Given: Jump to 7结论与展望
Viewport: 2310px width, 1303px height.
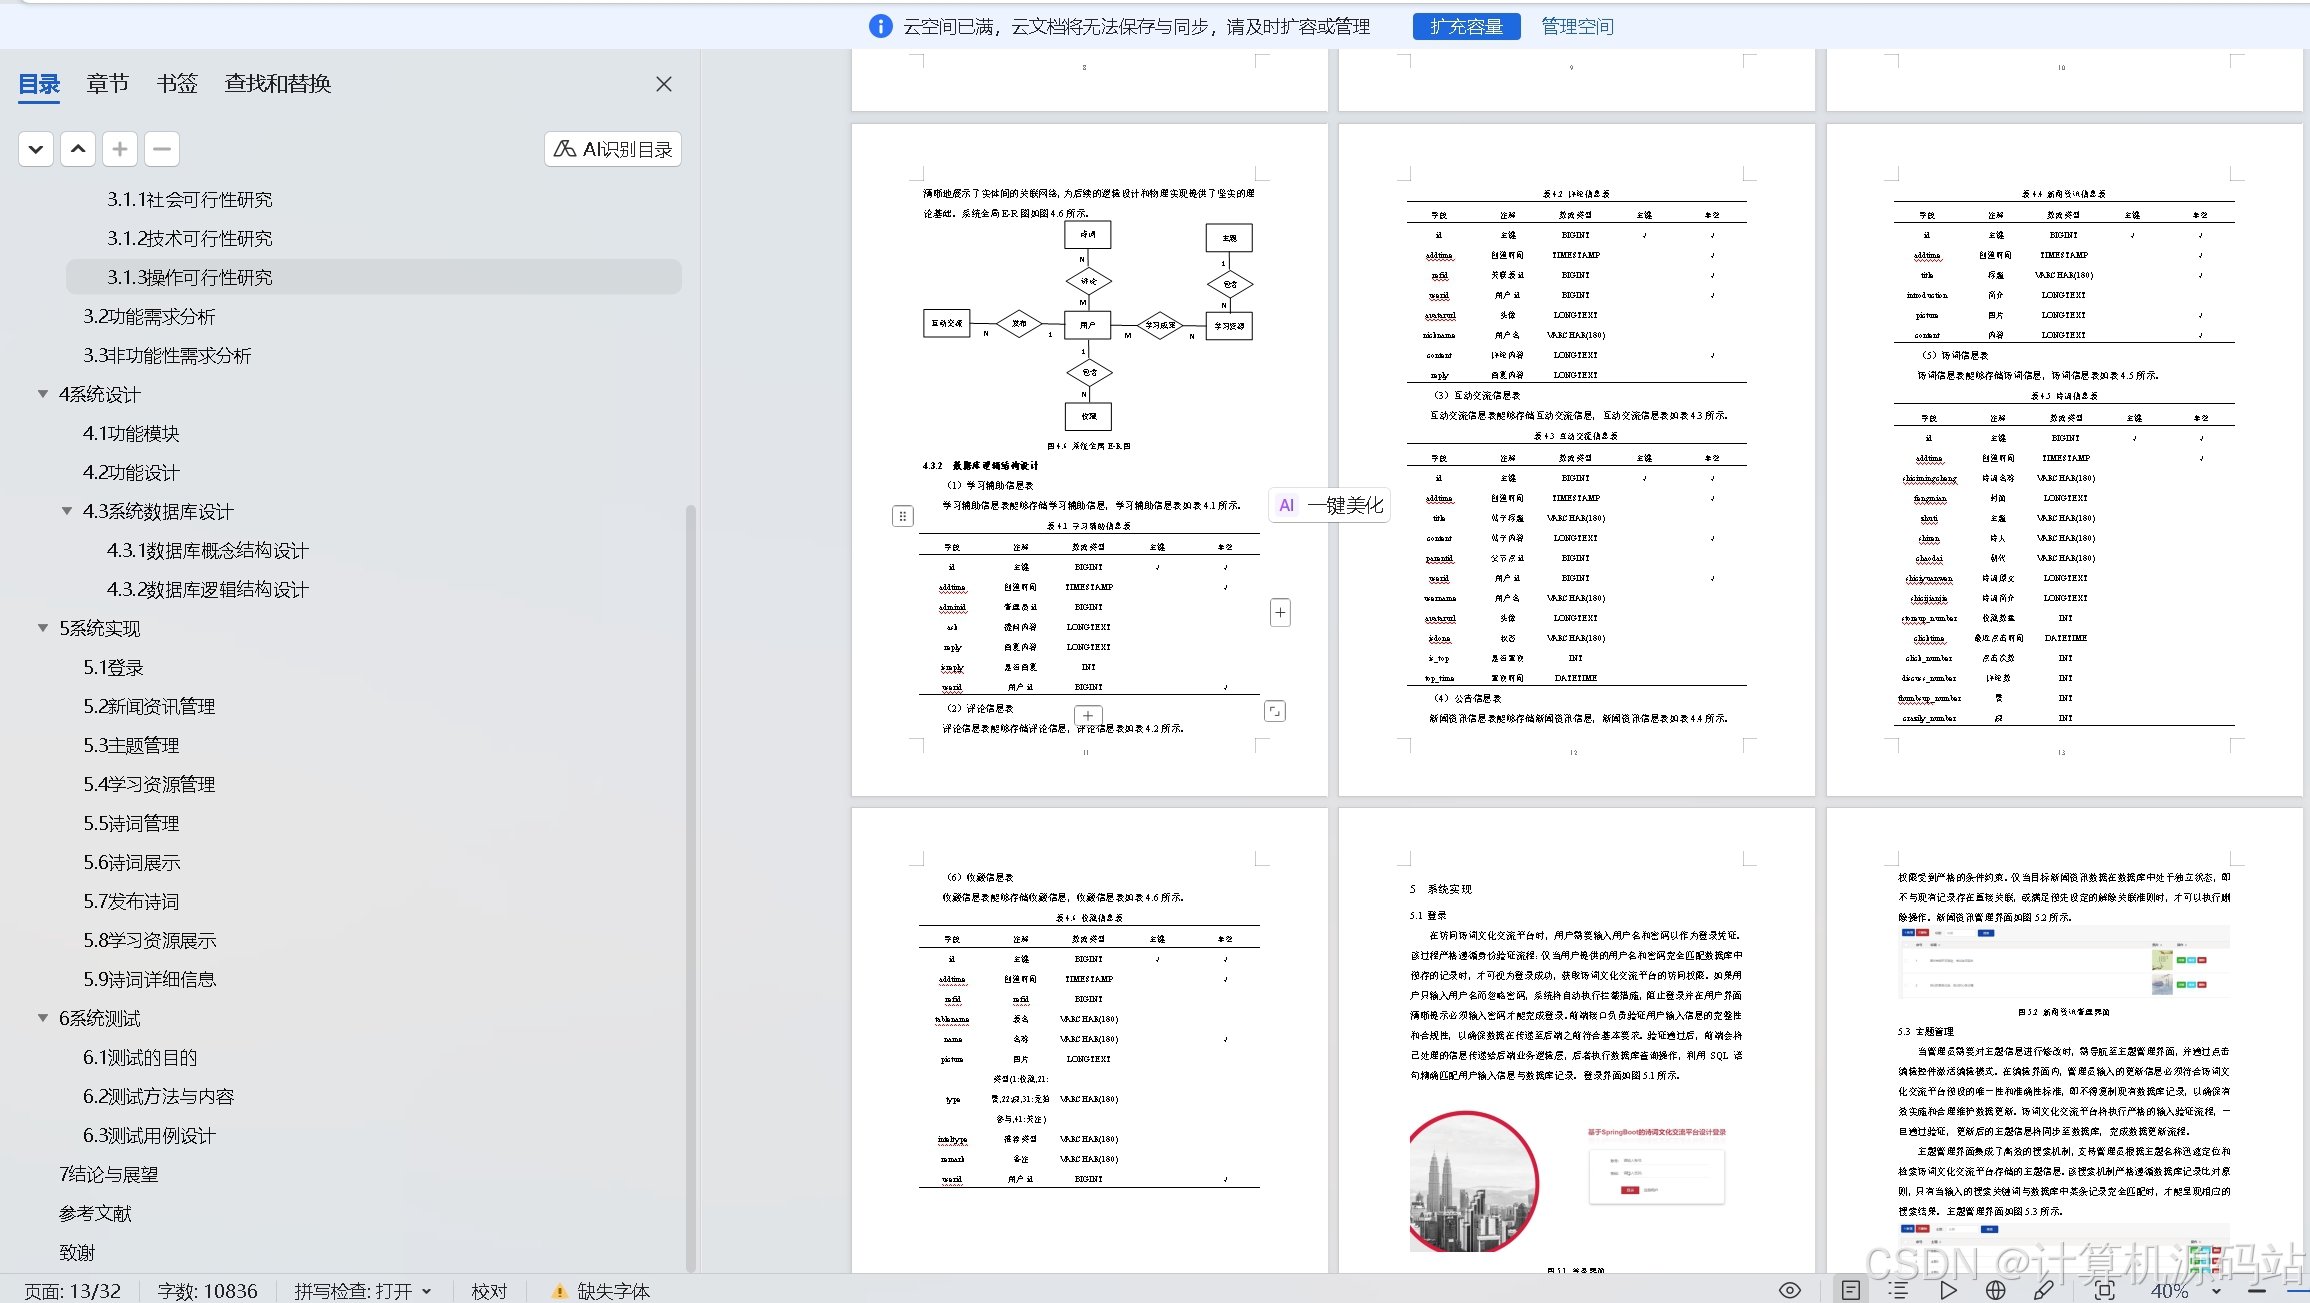Looking at the screenshot, I should click(x=109, y=1175).
